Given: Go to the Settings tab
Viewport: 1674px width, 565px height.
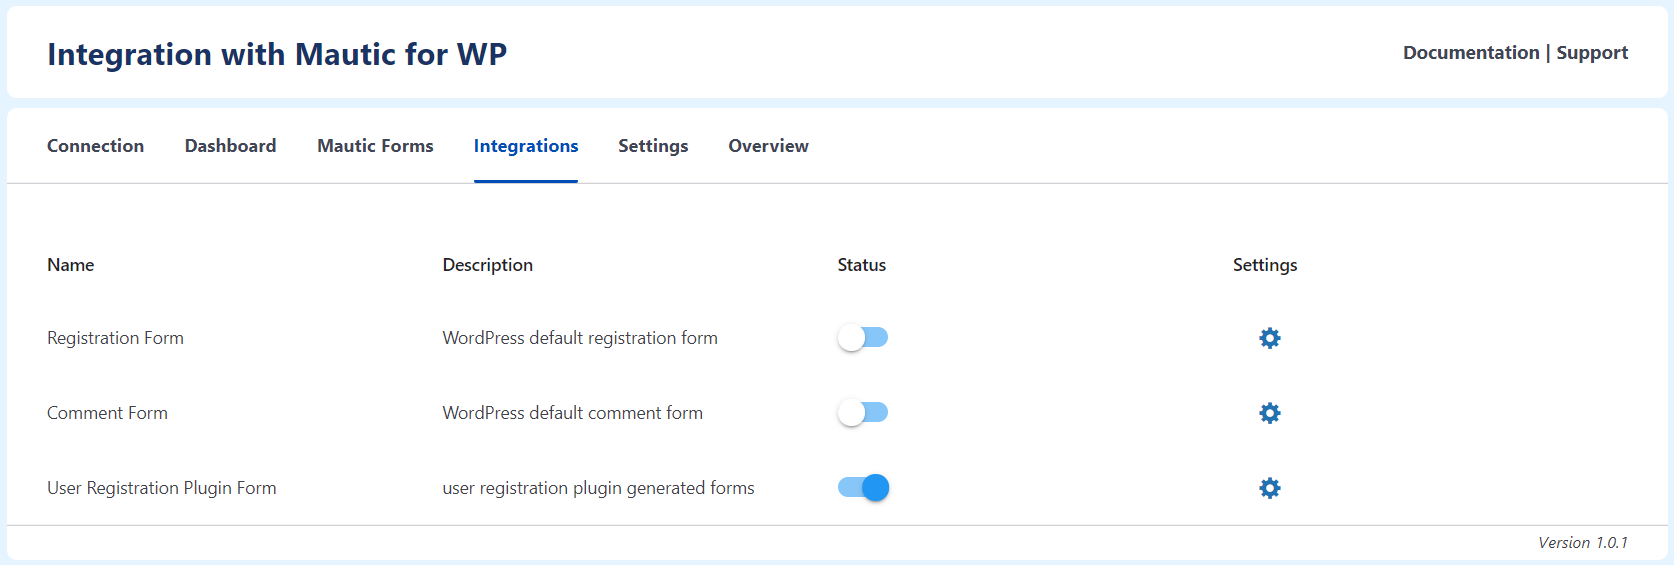Looking at the screenshot, I should 653,146.
